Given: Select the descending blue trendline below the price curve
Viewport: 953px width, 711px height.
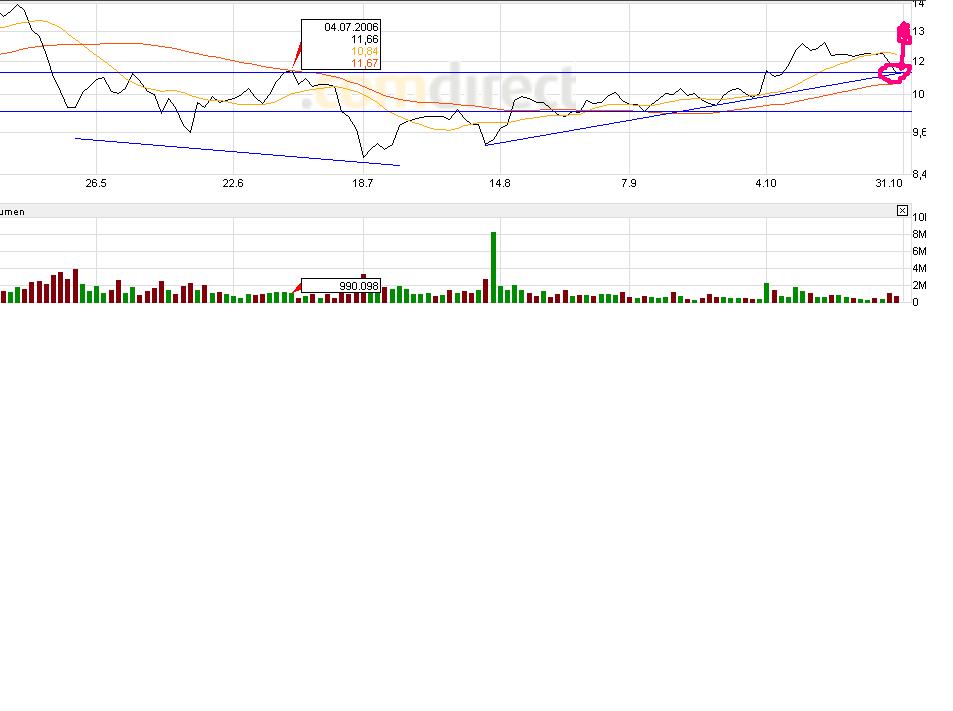Looking at the screenshot, I should pyautogui.click(x=237, y=152).
